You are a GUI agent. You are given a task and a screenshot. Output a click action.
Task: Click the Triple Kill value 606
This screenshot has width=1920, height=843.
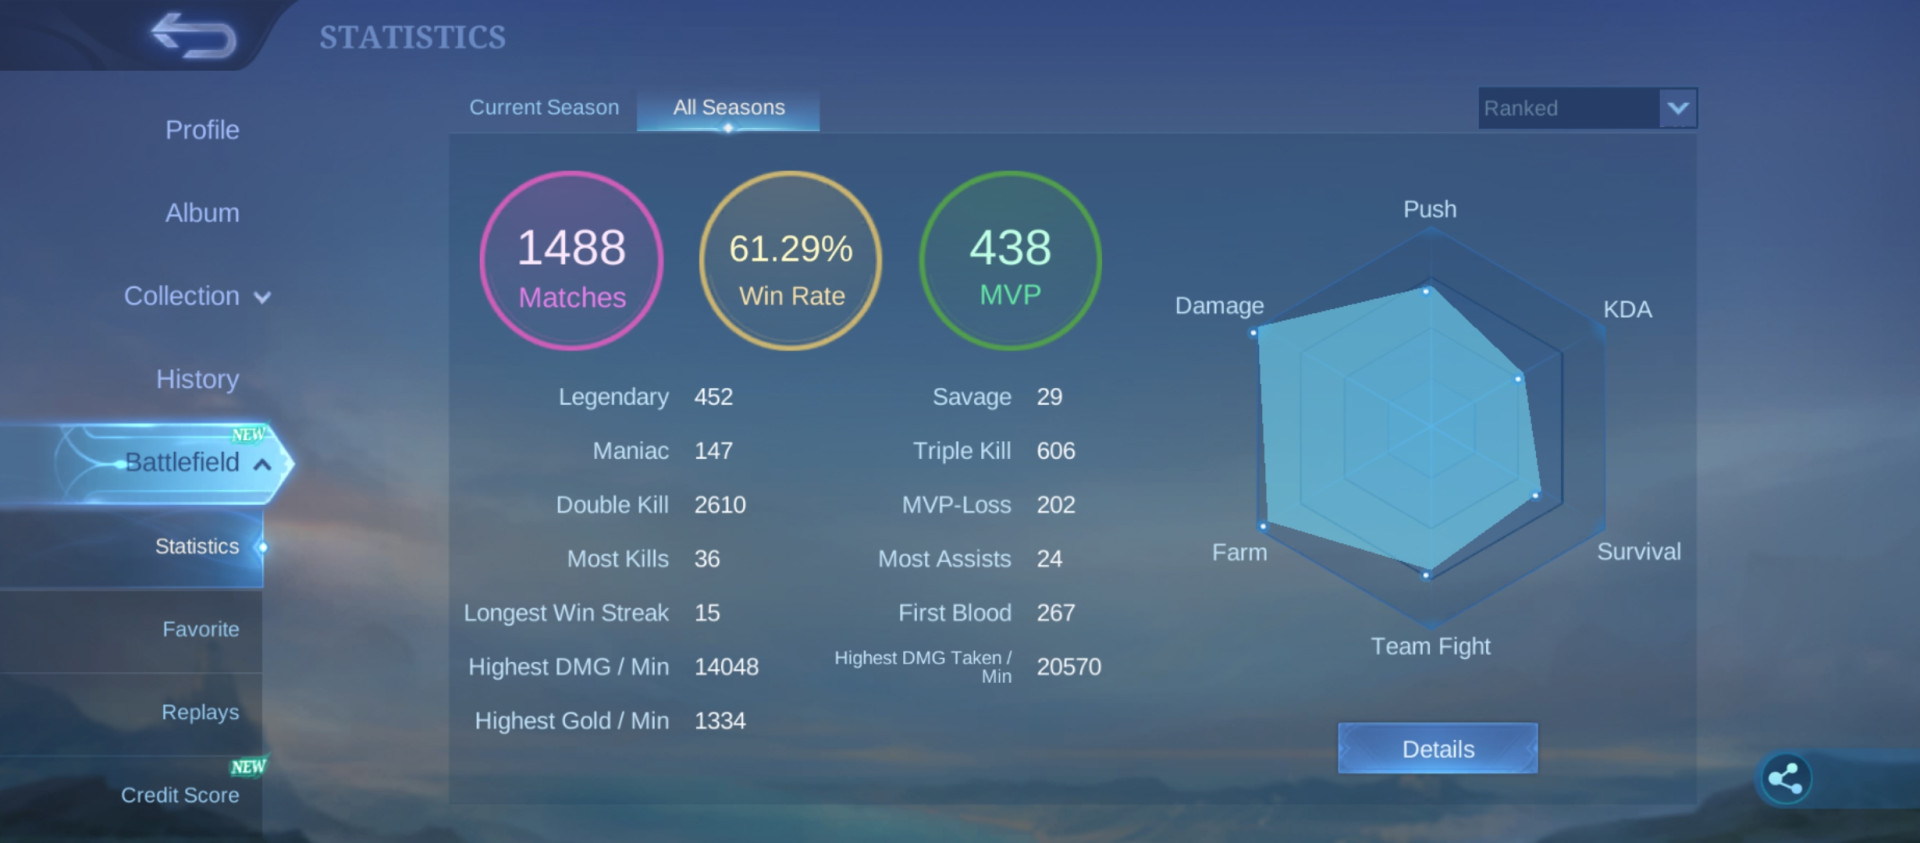(1056, 451)
